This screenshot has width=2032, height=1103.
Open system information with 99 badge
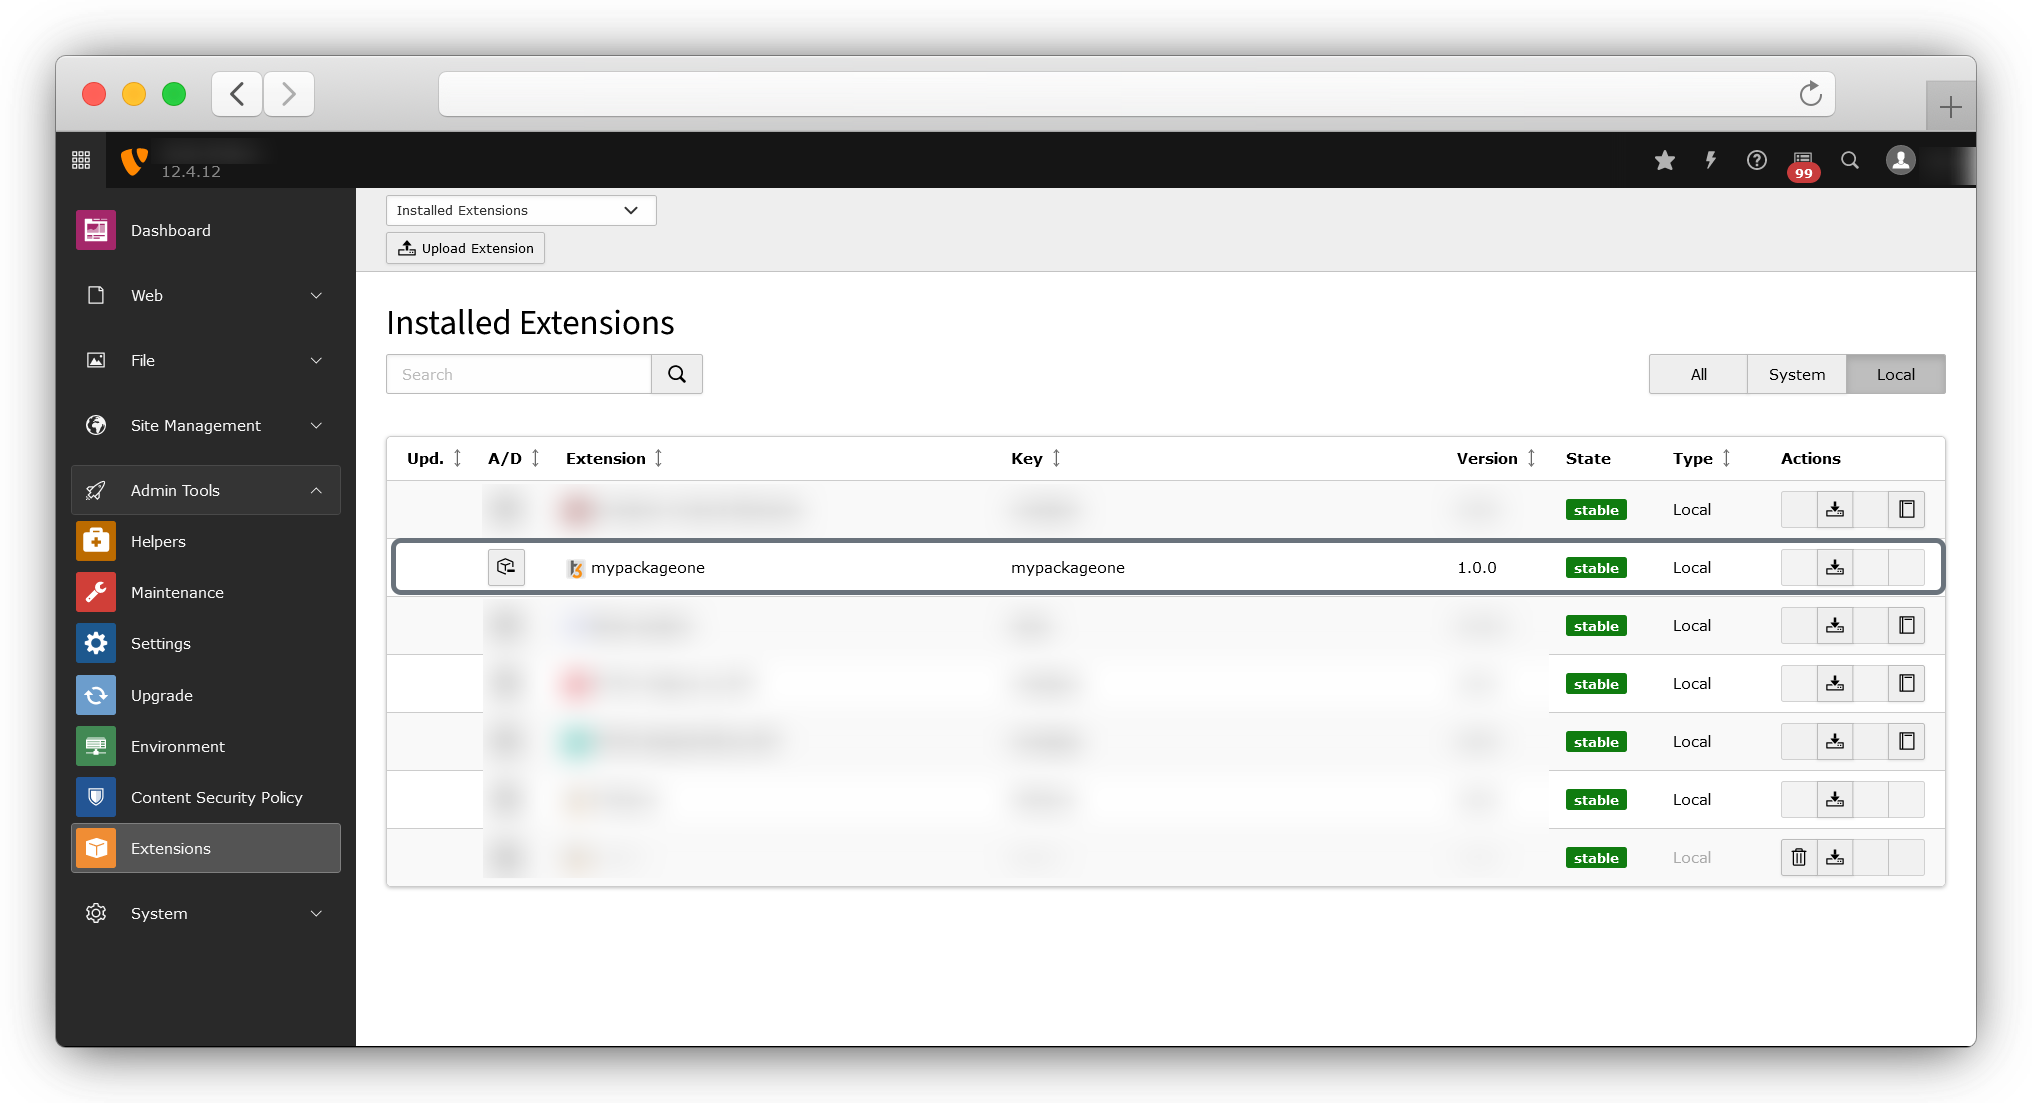tap(1803, 162)
